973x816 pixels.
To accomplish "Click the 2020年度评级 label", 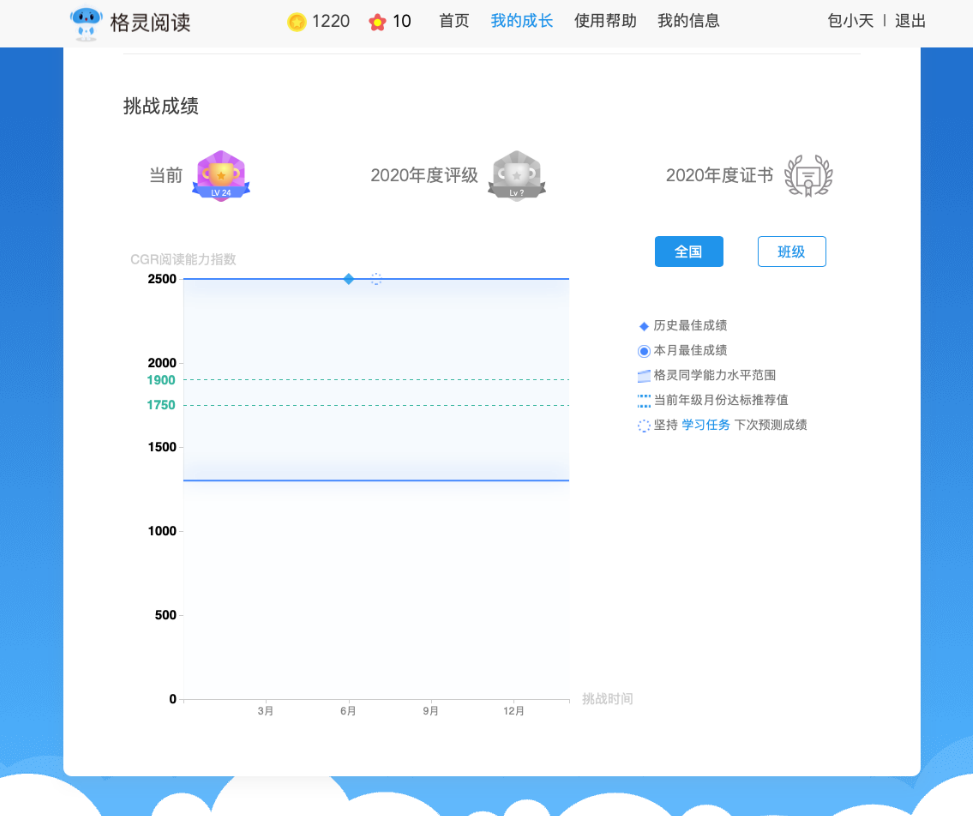I will pos(424,176).
